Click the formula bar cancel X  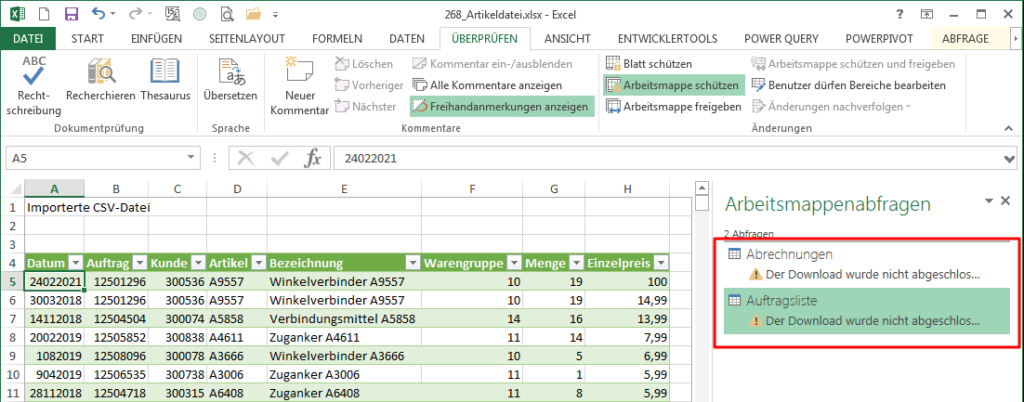[x=246, y=158]
